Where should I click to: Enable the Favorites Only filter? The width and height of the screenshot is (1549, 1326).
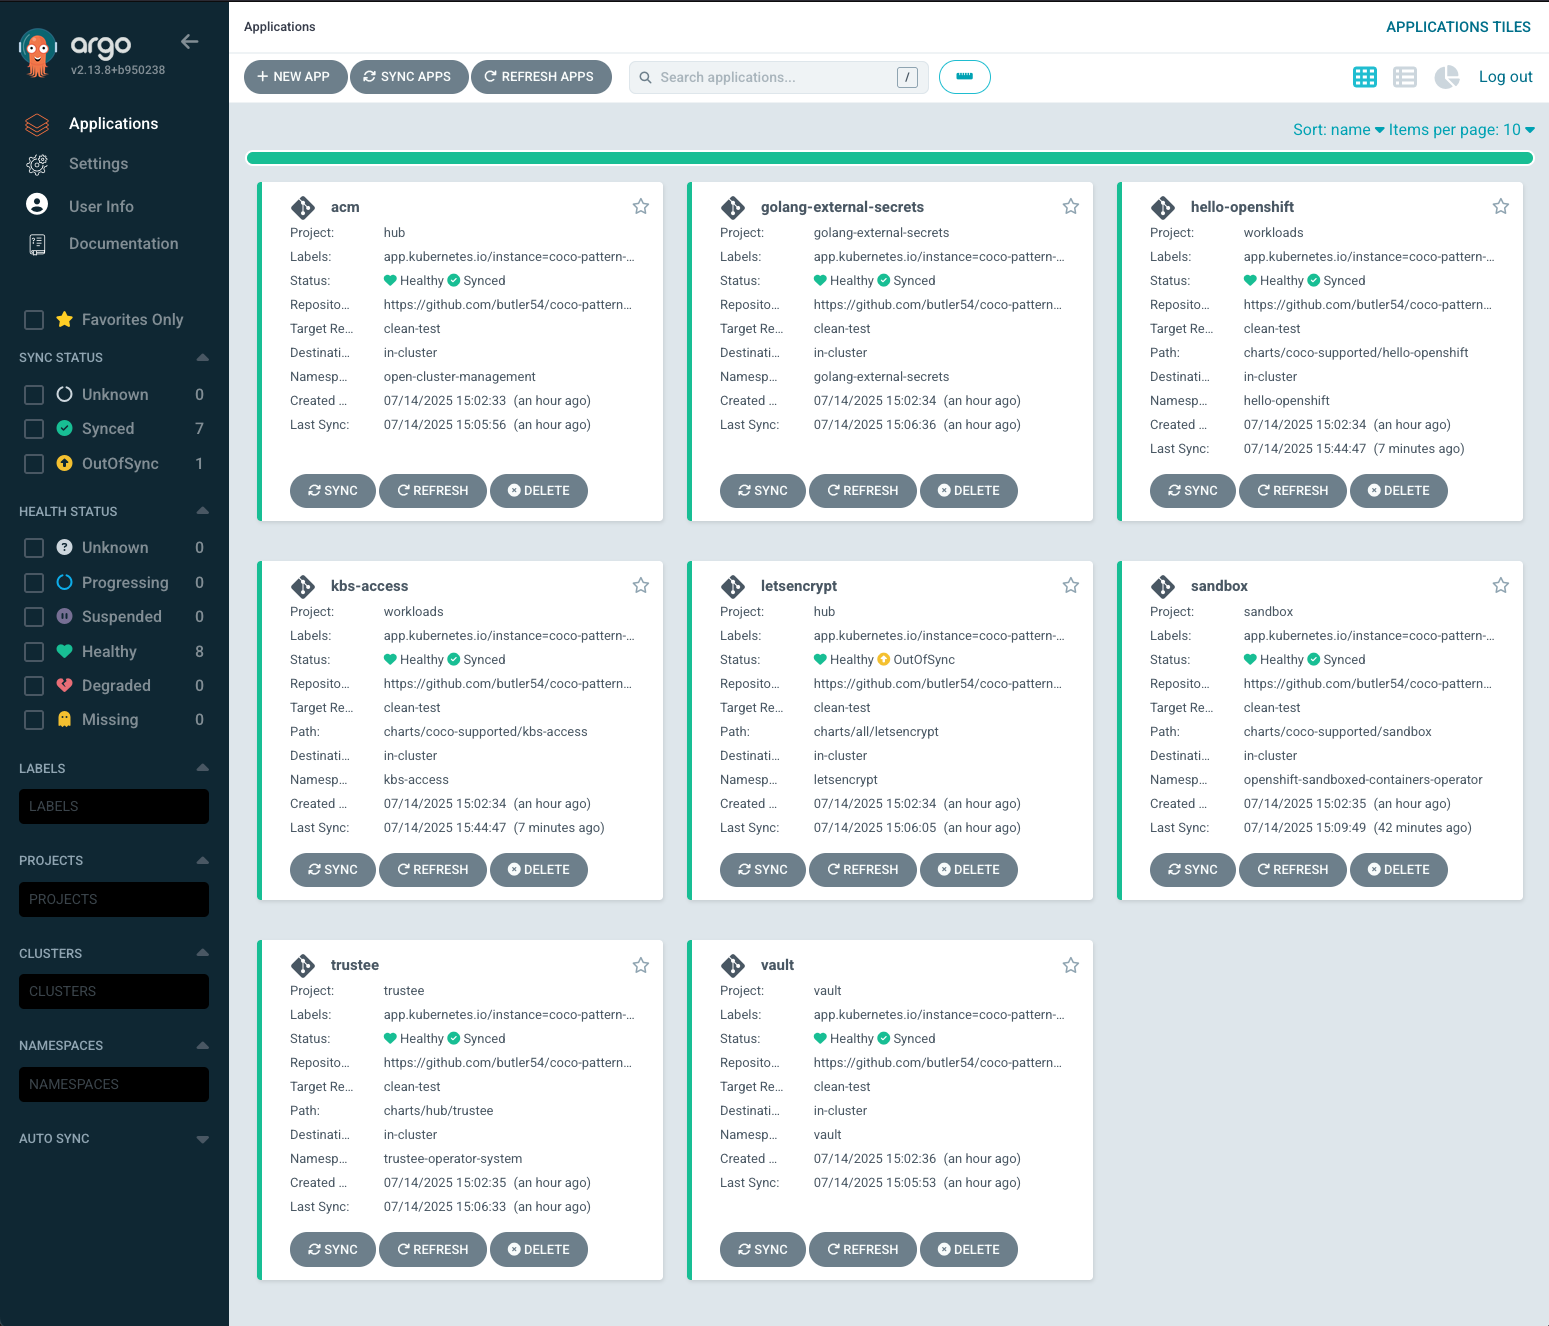point(33,319)
